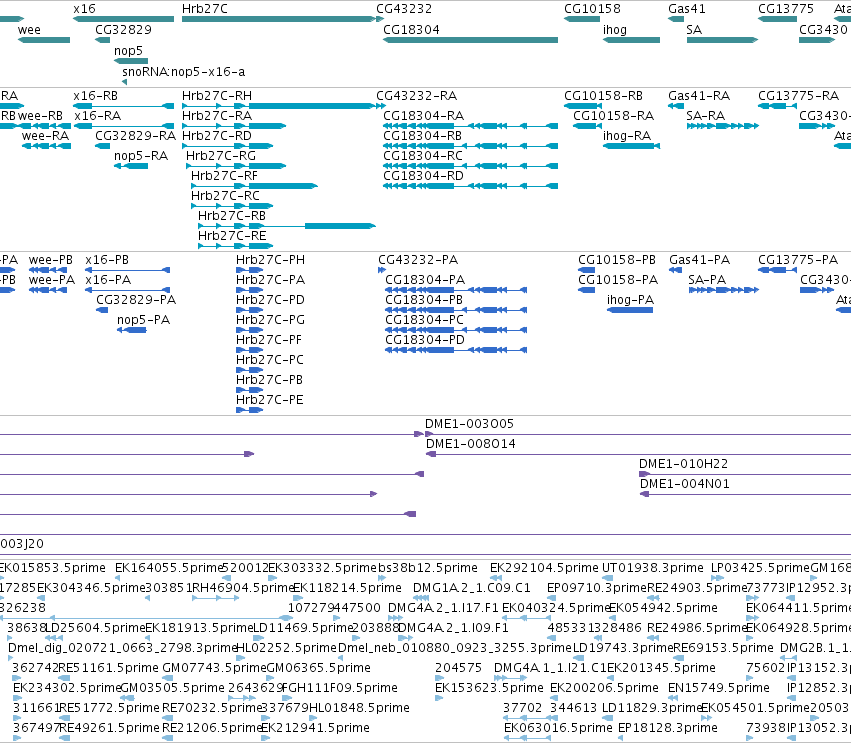Click the Hrb27C-RE transcript label
This screenshot has width=851, height=743.
tap(232, 236)
